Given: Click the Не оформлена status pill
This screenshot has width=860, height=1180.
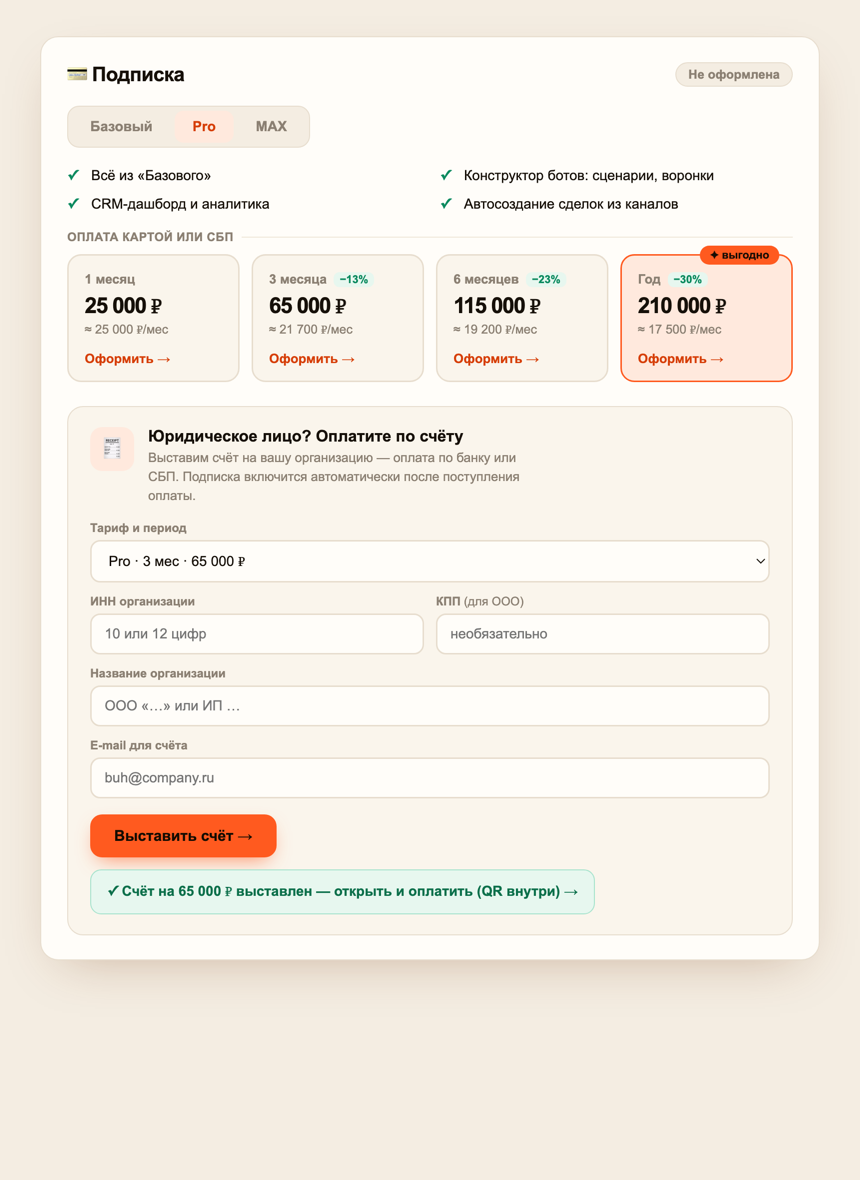Looking at the screenshot, I should pos(734,75).
